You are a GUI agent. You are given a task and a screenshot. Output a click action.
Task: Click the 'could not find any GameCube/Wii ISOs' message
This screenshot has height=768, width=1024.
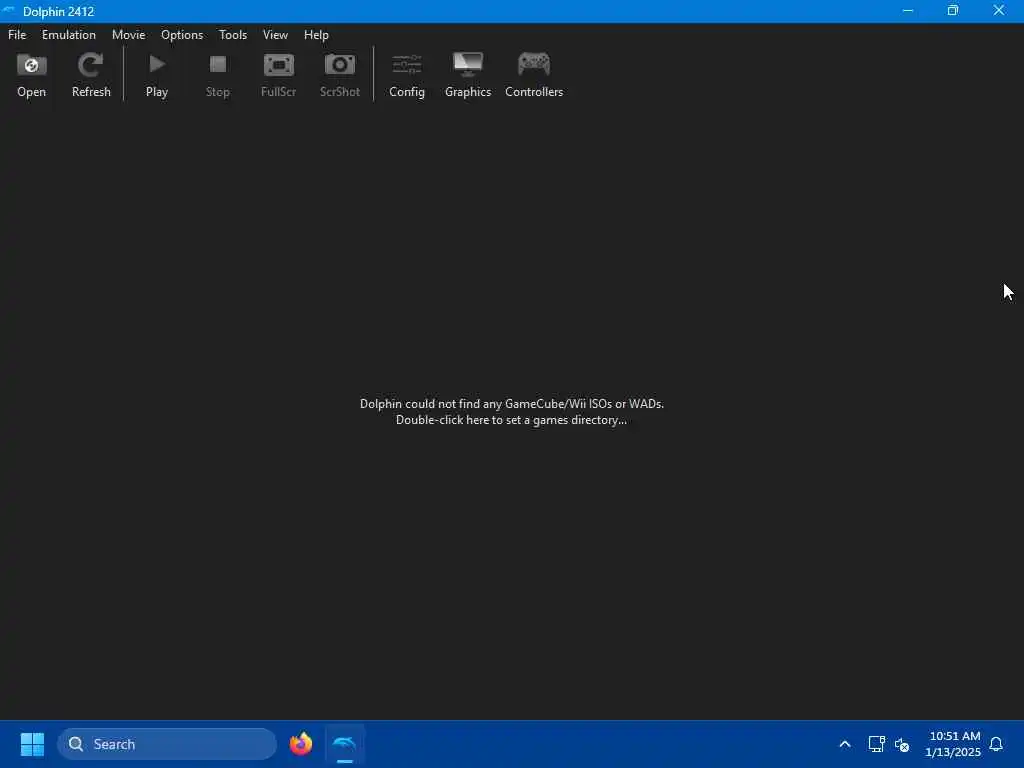[511, 404]
